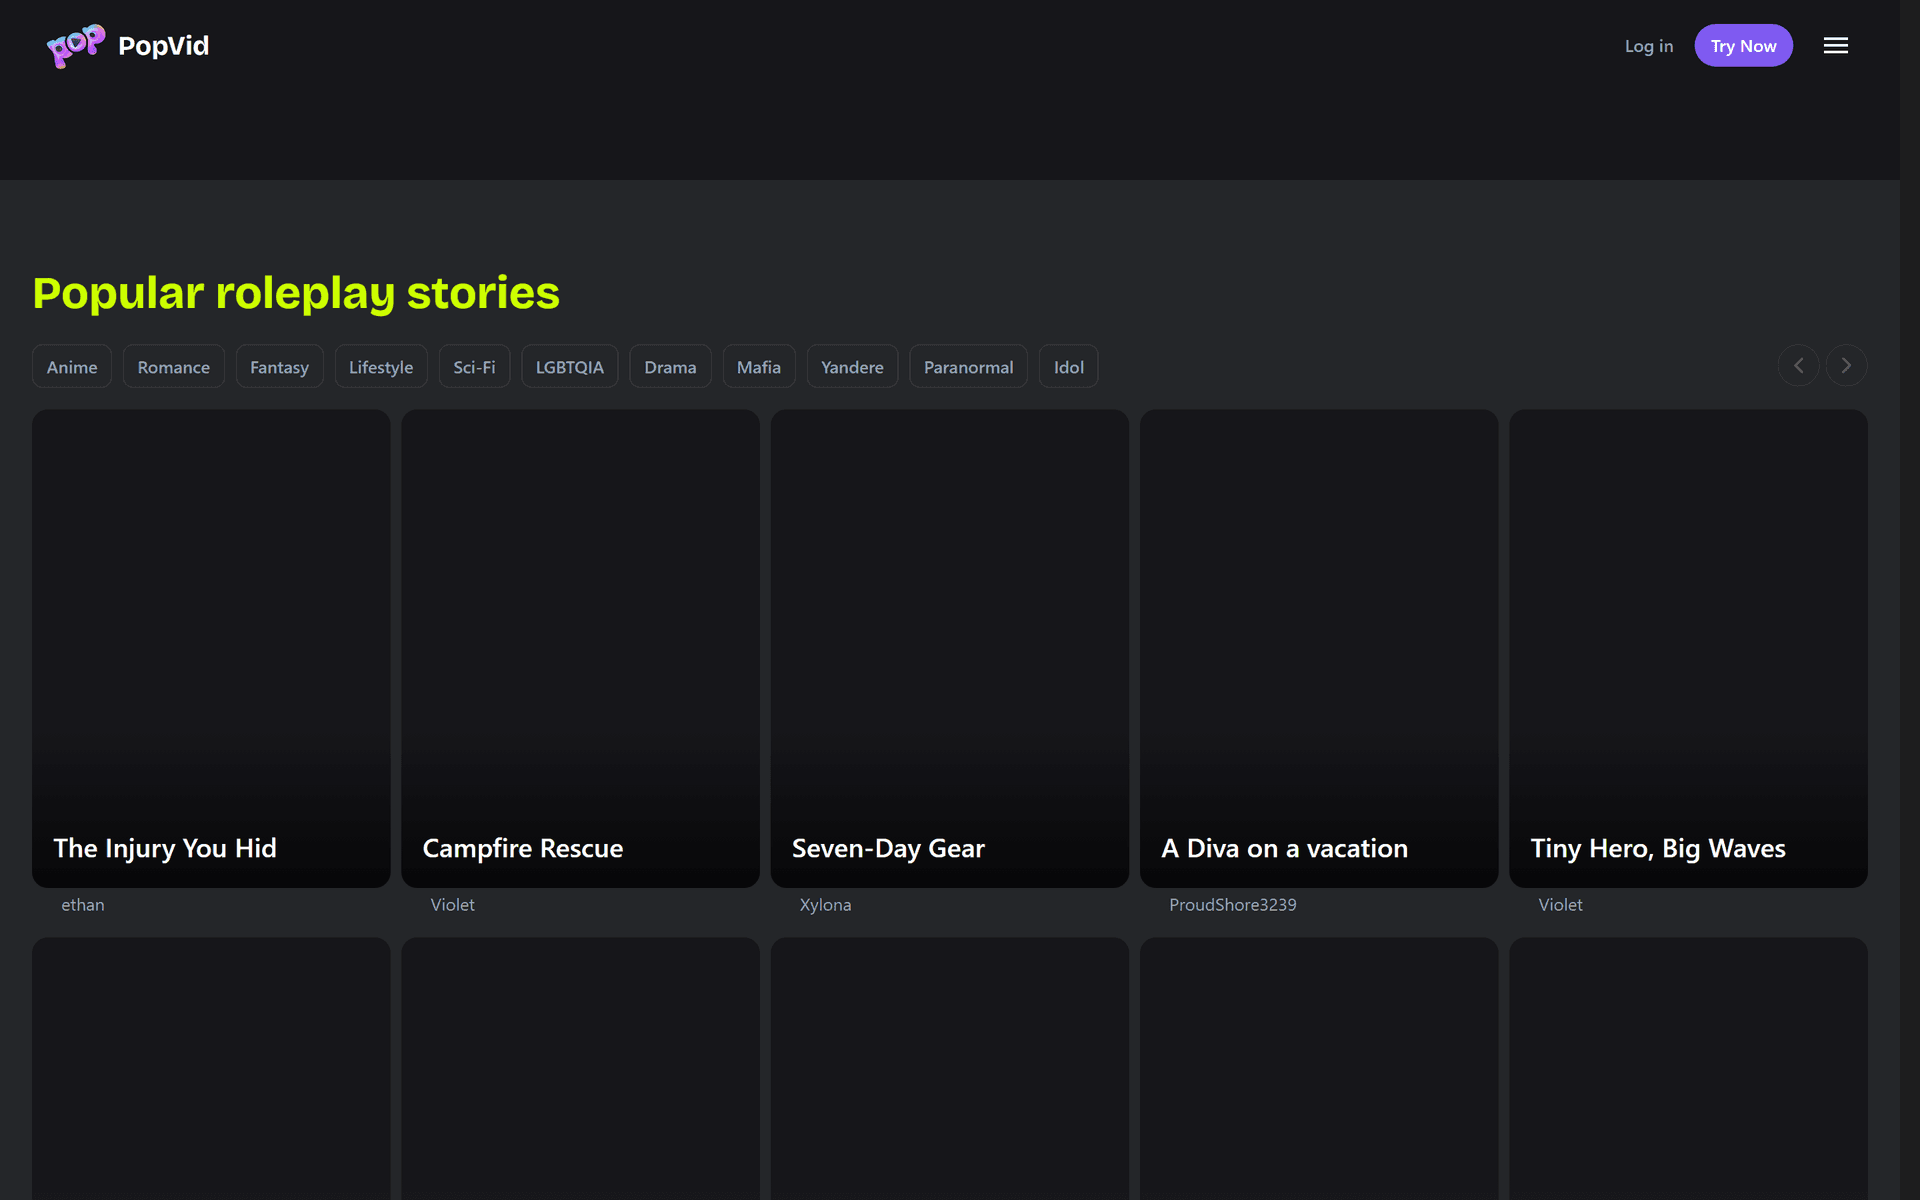Open the Seven-Day Gear story card
The image size is (1920, 1200).
click(x=950, y=648)
